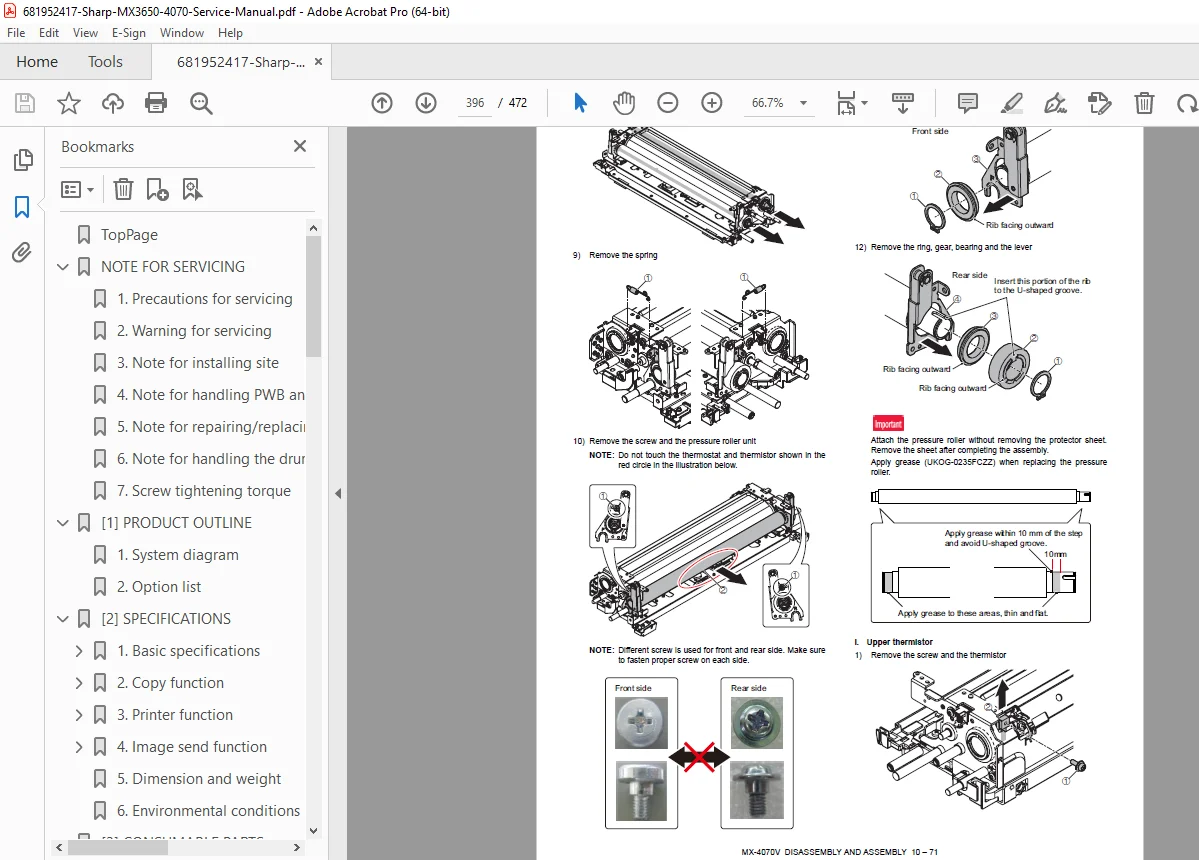Click the page number input field

pos(475,102)
